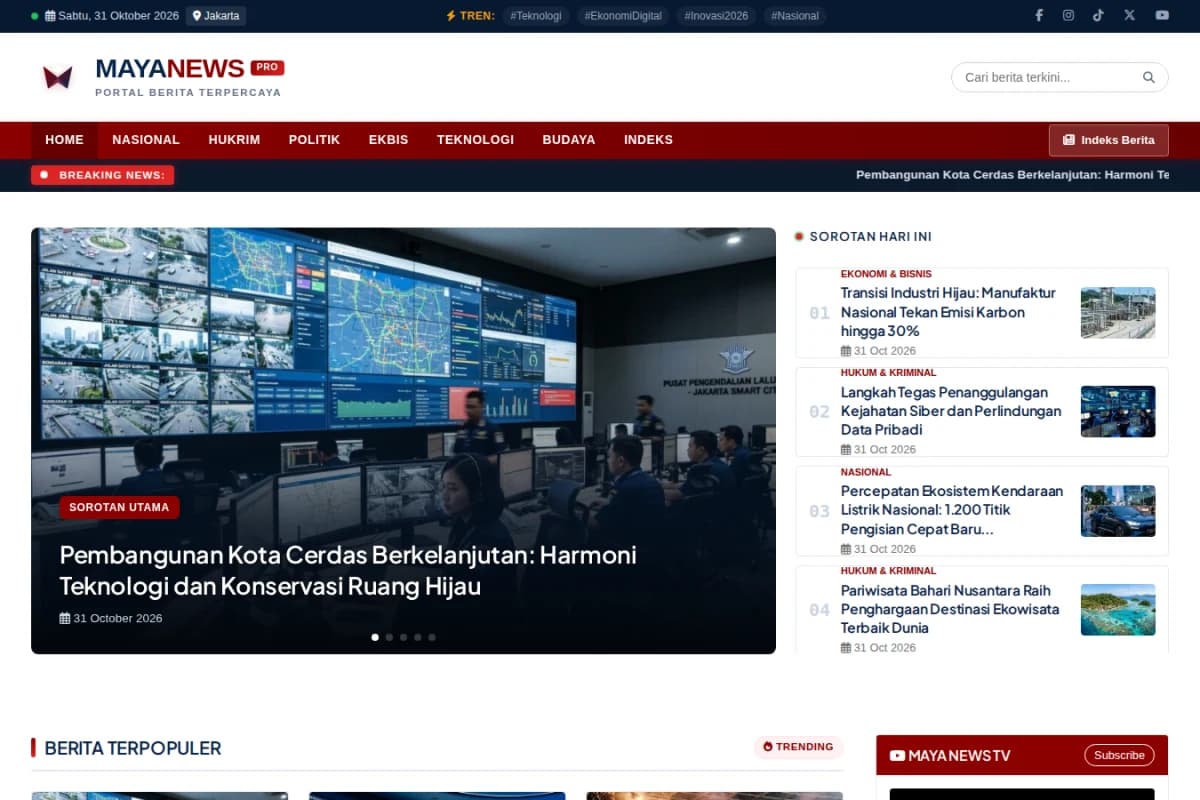
Task: Open the INDEKS menu section
Action: 648,140
